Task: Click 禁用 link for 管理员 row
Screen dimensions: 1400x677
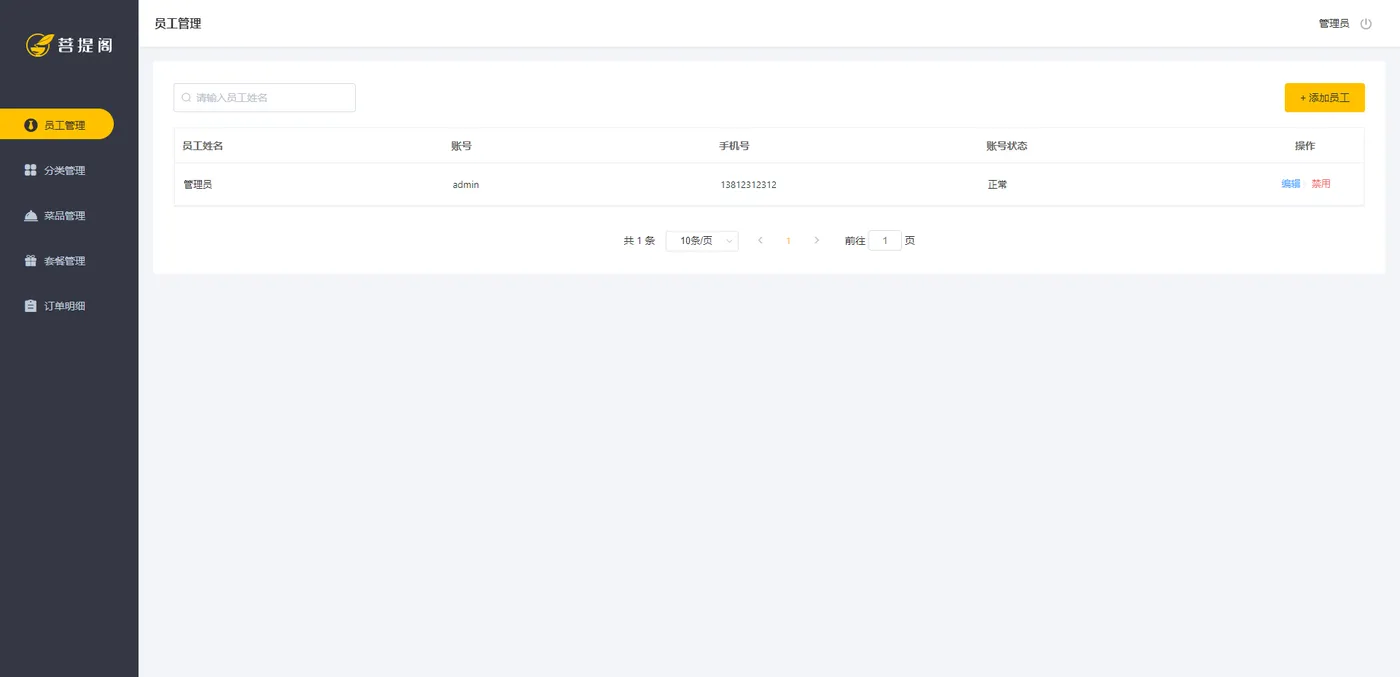Action: click(1321, 184)
